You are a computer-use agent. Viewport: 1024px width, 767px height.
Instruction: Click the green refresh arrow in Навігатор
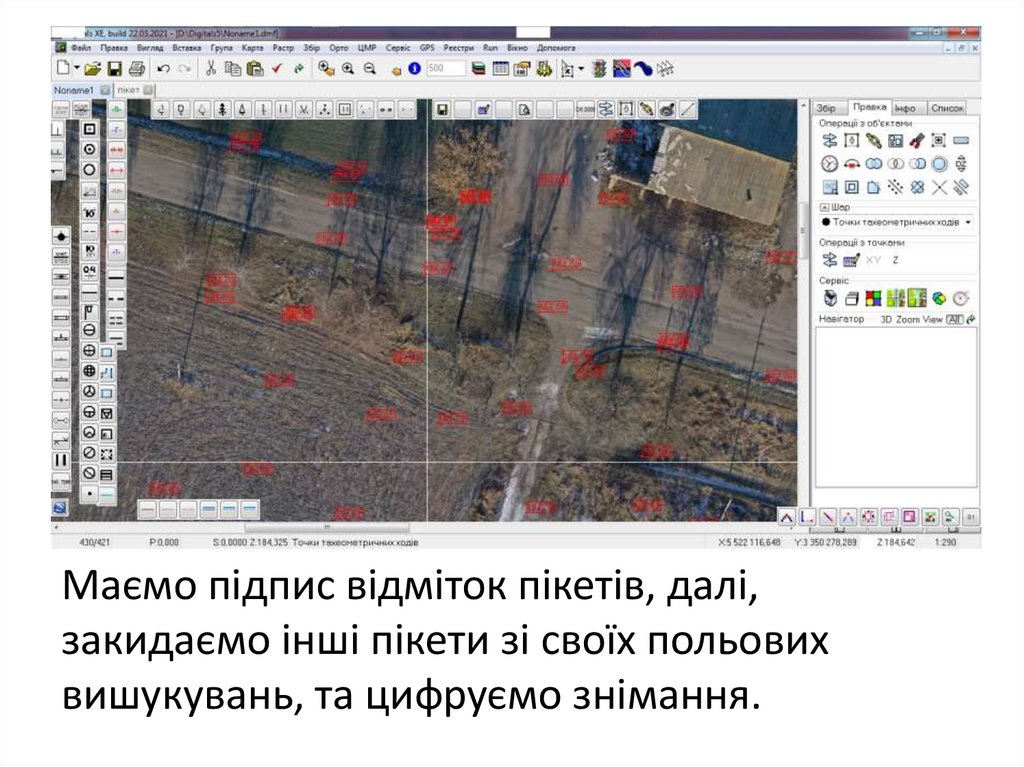(x=971, y=319)
